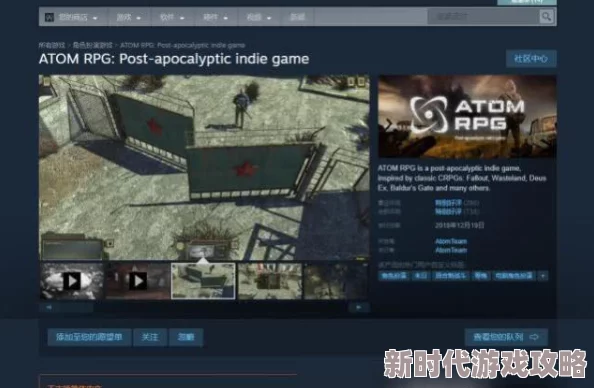Open the 硬件 menu in the nav bar

215,17
